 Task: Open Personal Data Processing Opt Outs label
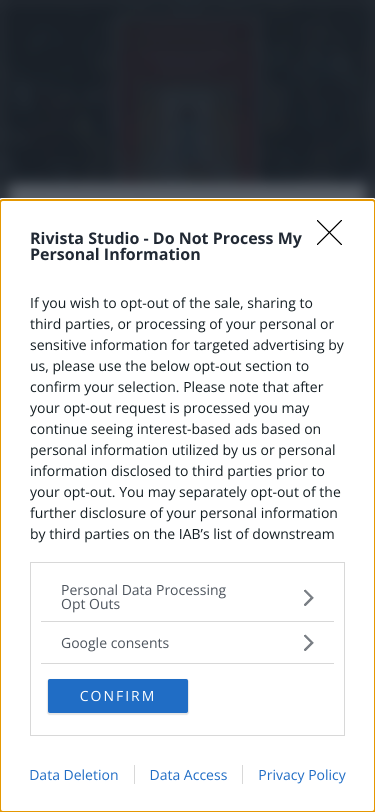[143, 597]
